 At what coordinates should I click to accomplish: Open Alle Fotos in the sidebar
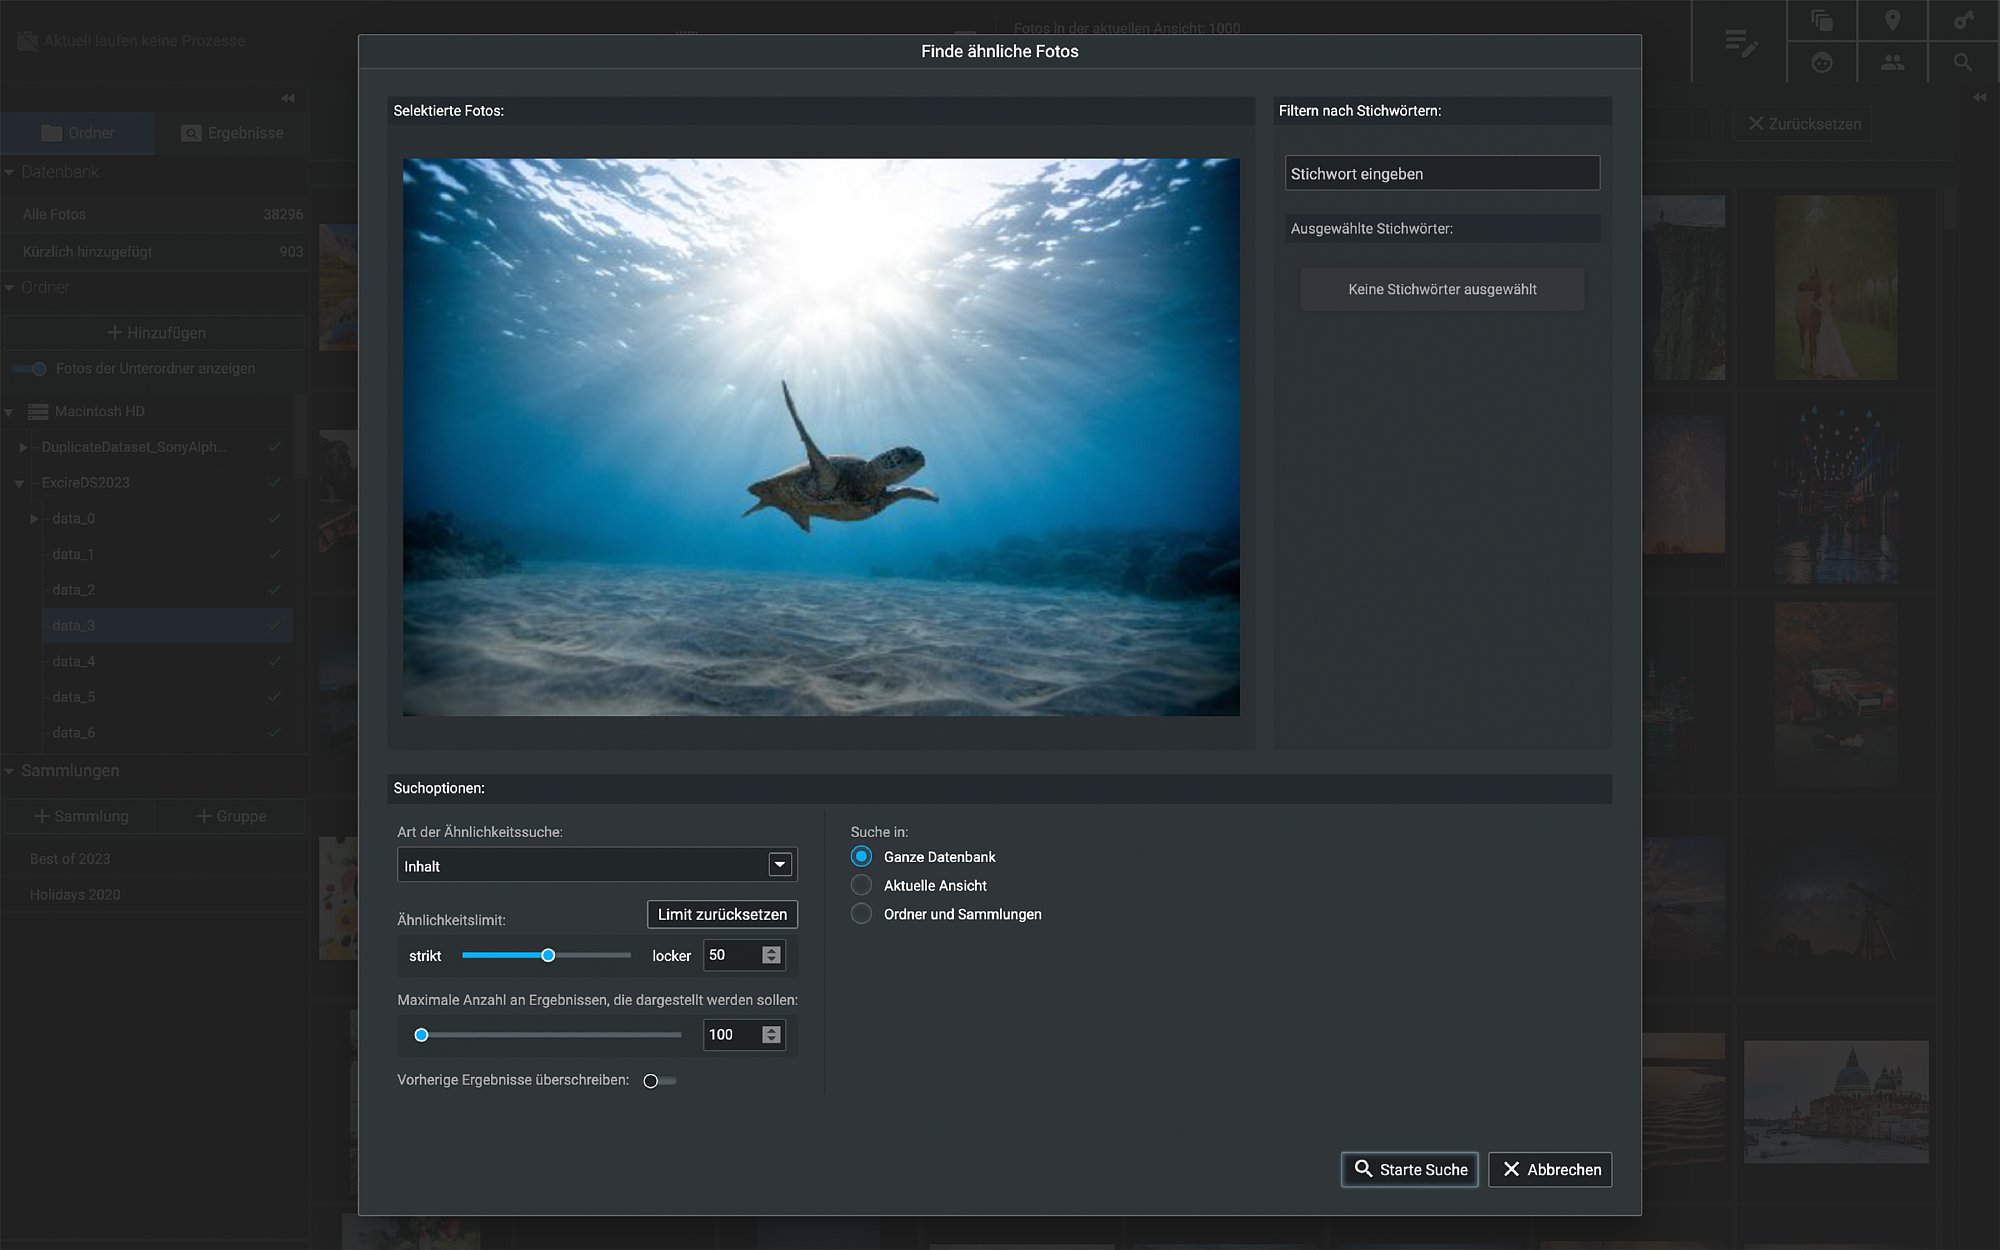point(153,214)
